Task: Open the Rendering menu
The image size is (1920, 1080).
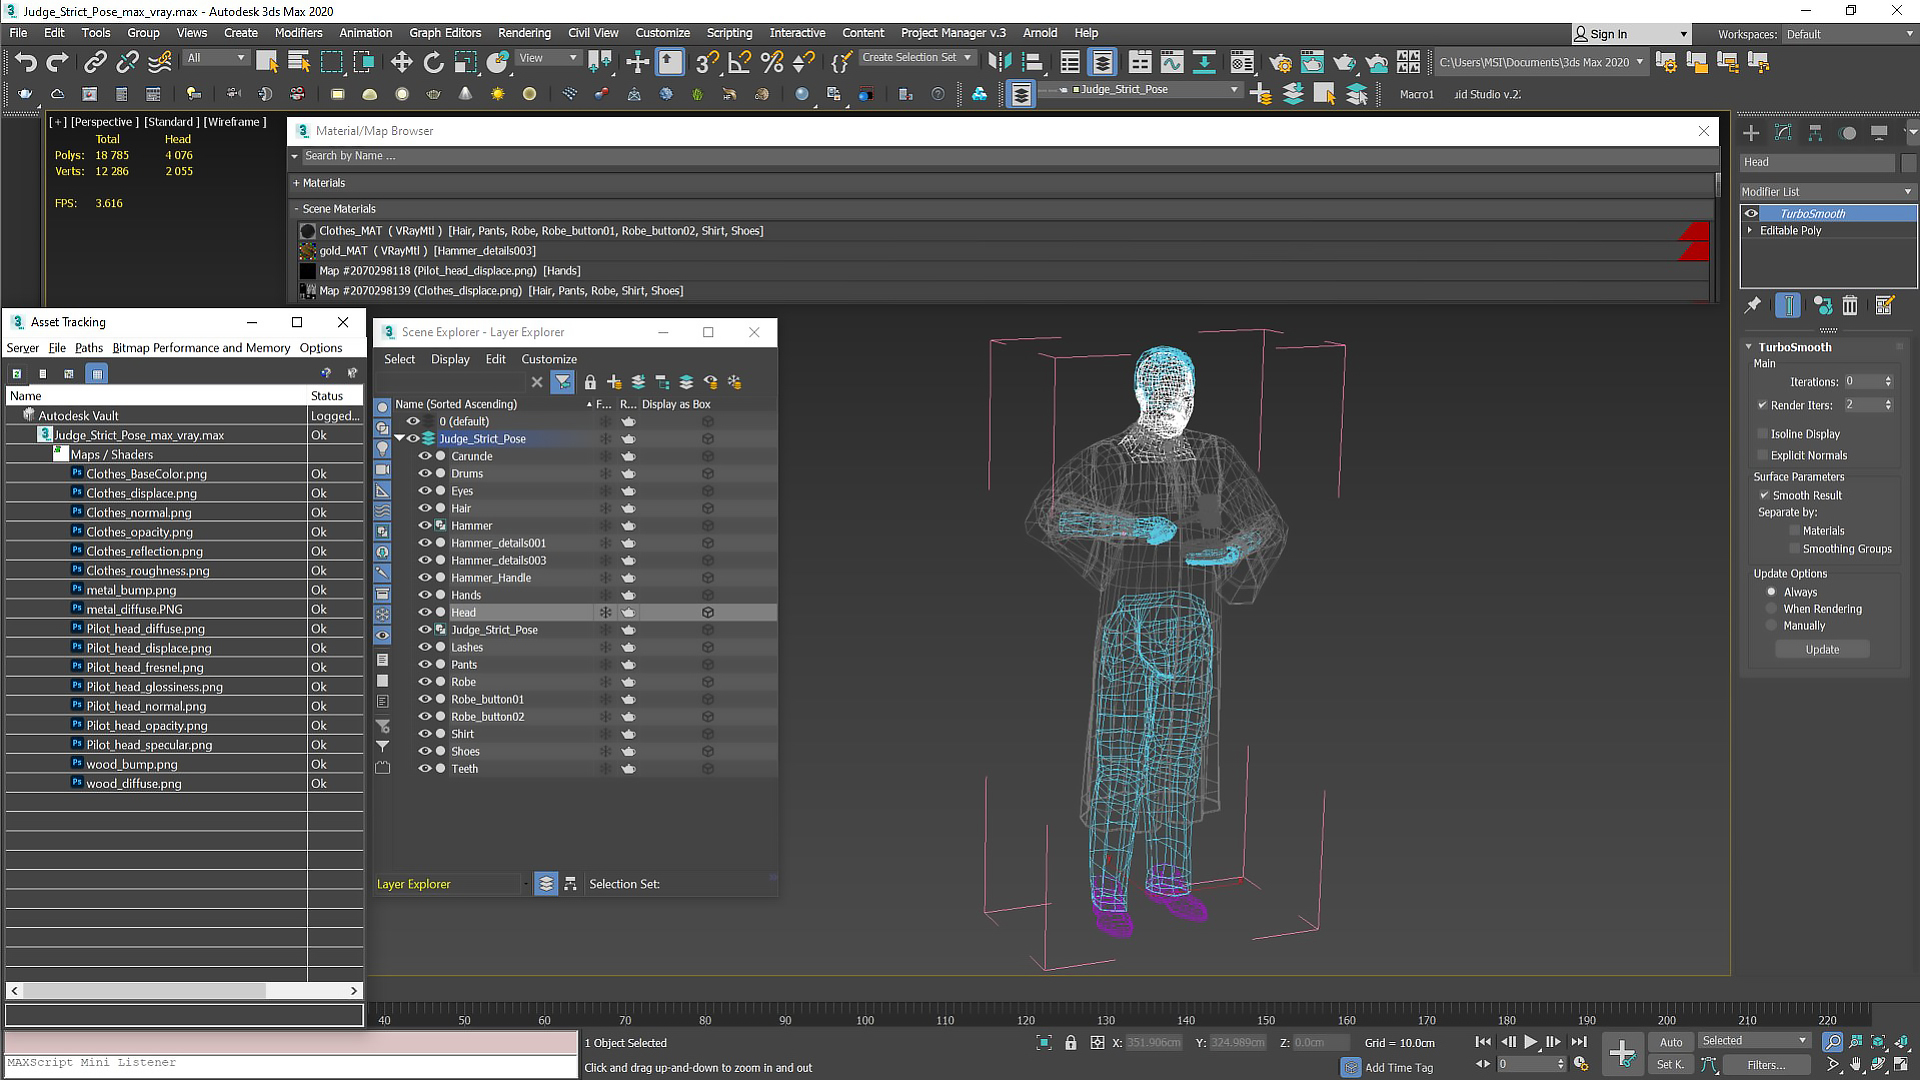Action: coord(524,33)
